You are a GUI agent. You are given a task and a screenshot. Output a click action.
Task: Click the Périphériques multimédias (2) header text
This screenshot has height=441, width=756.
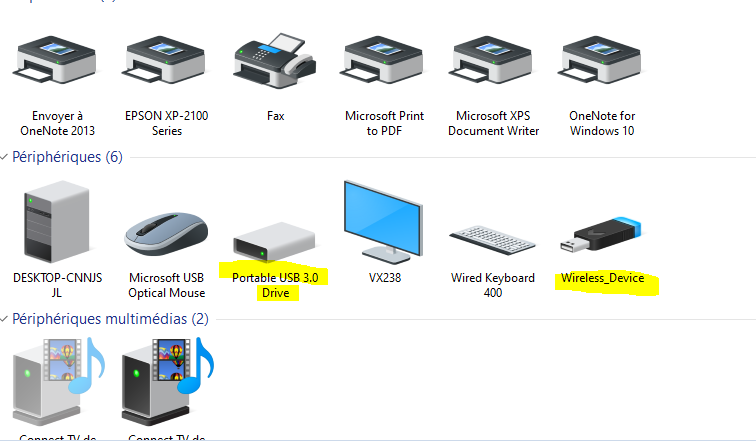pyautogui.click(x=110, y=319)
